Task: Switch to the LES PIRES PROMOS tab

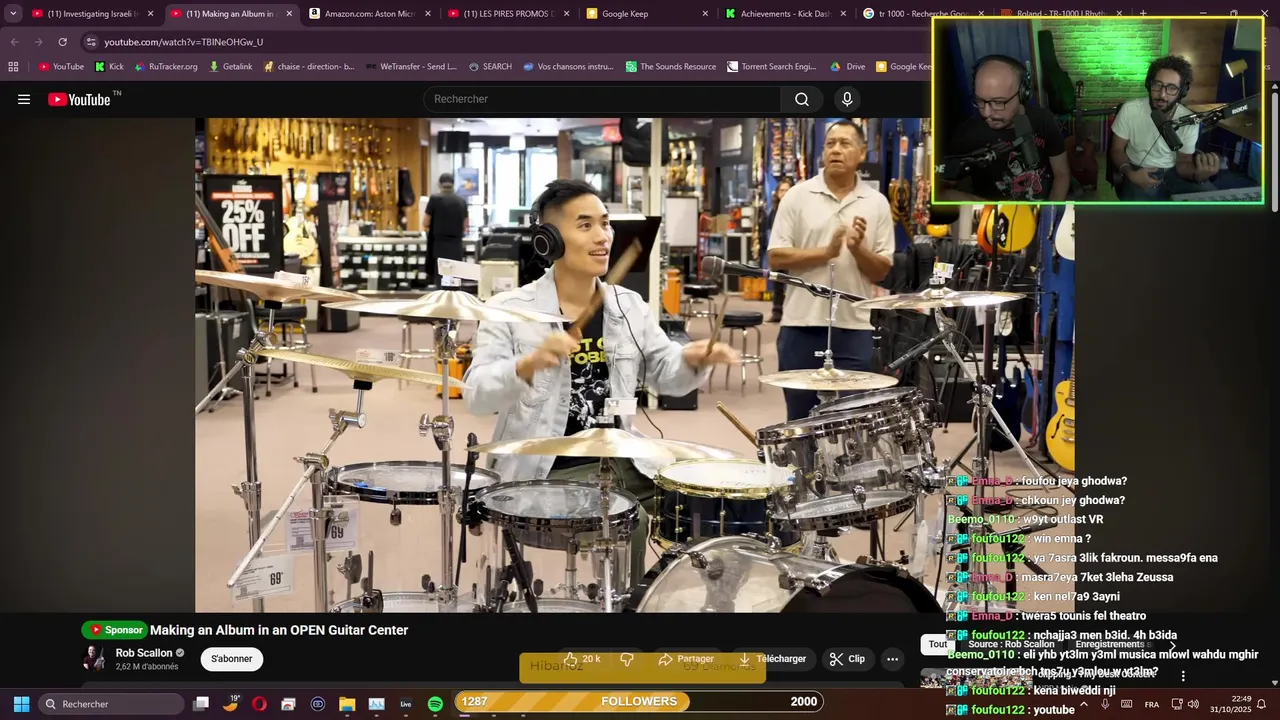Action: click(508, 14)
